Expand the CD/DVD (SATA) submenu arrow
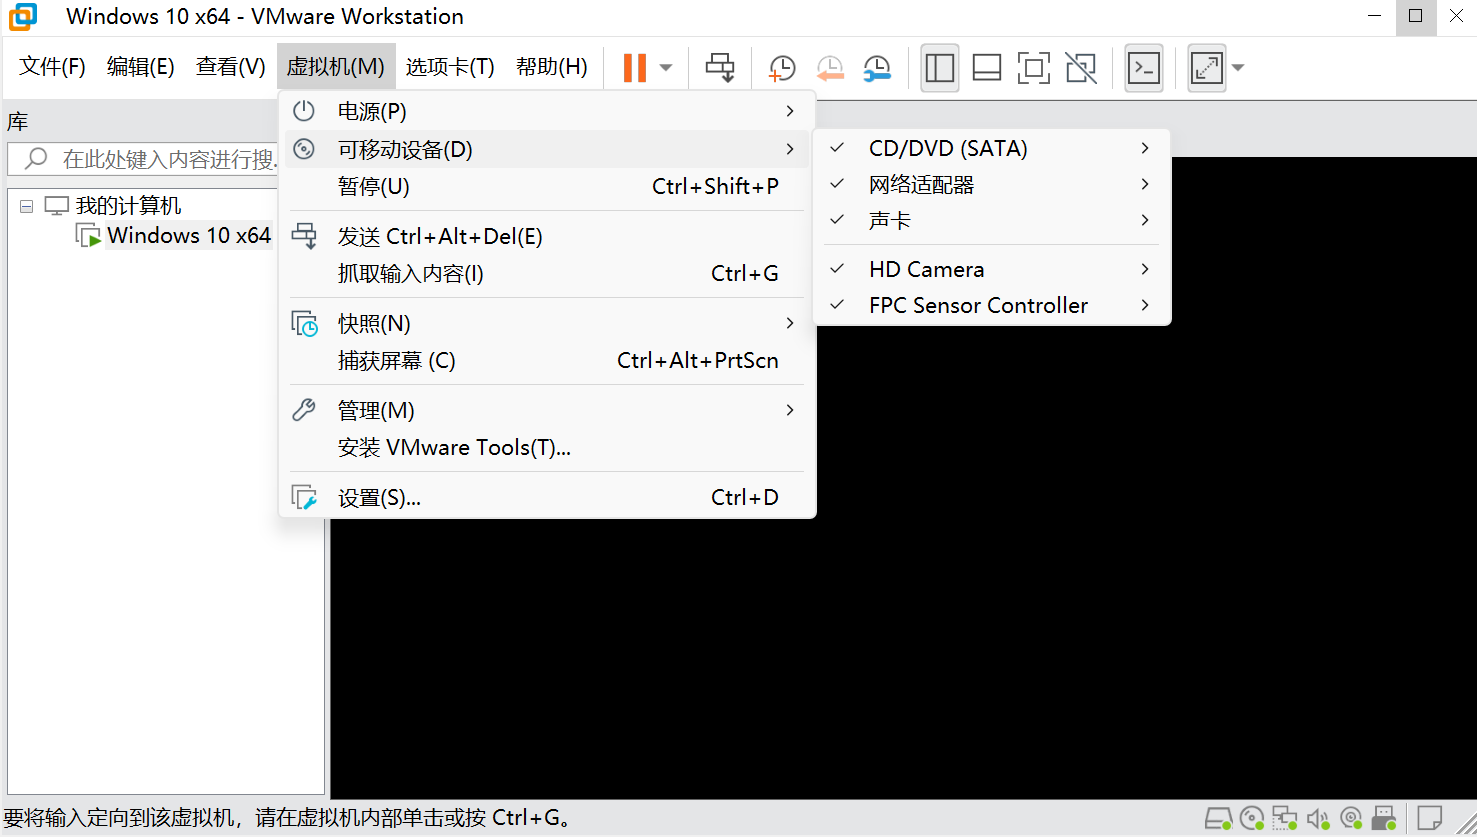 pyautogui.click(x=1145, y=148)
